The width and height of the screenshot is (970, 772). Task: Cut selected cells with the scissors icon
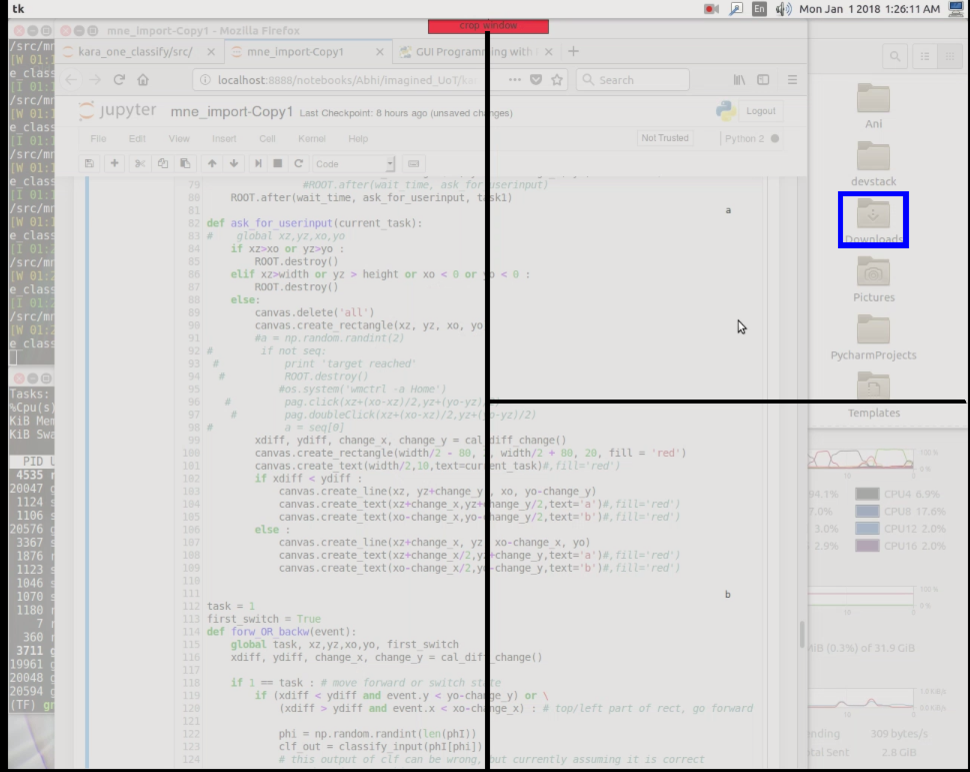pos(140,163)
